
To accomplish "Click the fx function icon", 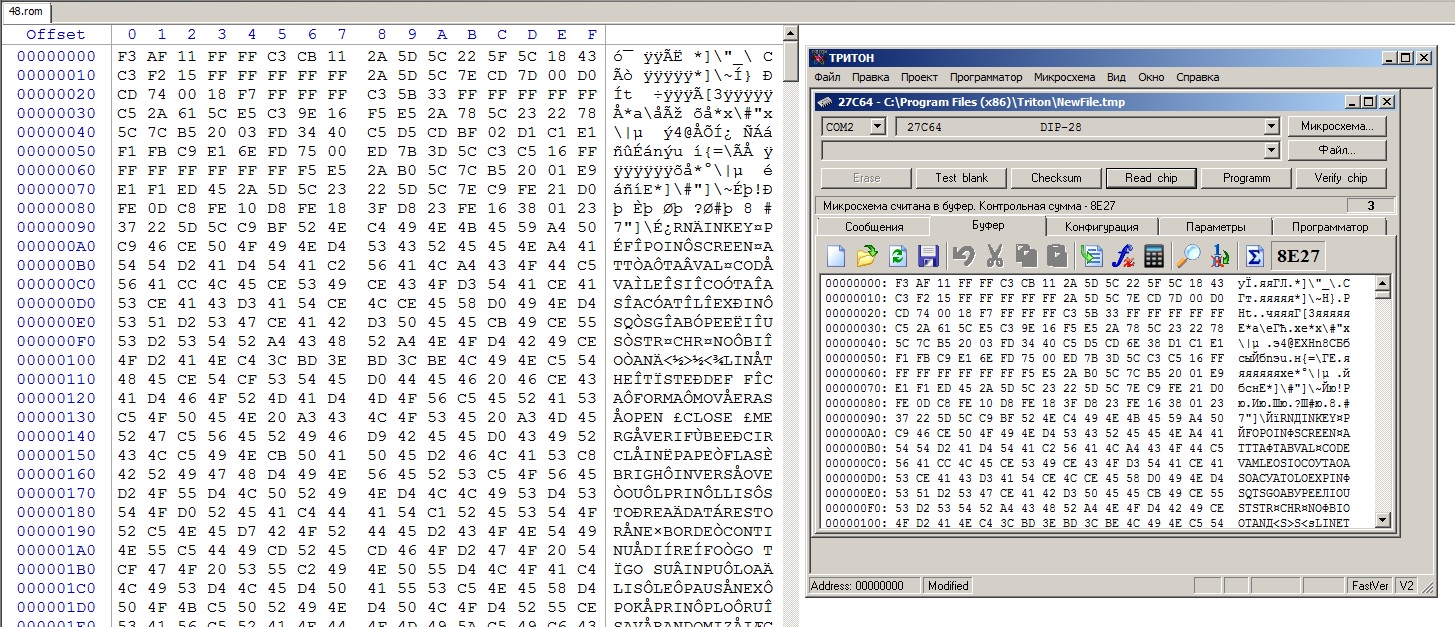I will pyautogui.click(x=1123, y=256).
